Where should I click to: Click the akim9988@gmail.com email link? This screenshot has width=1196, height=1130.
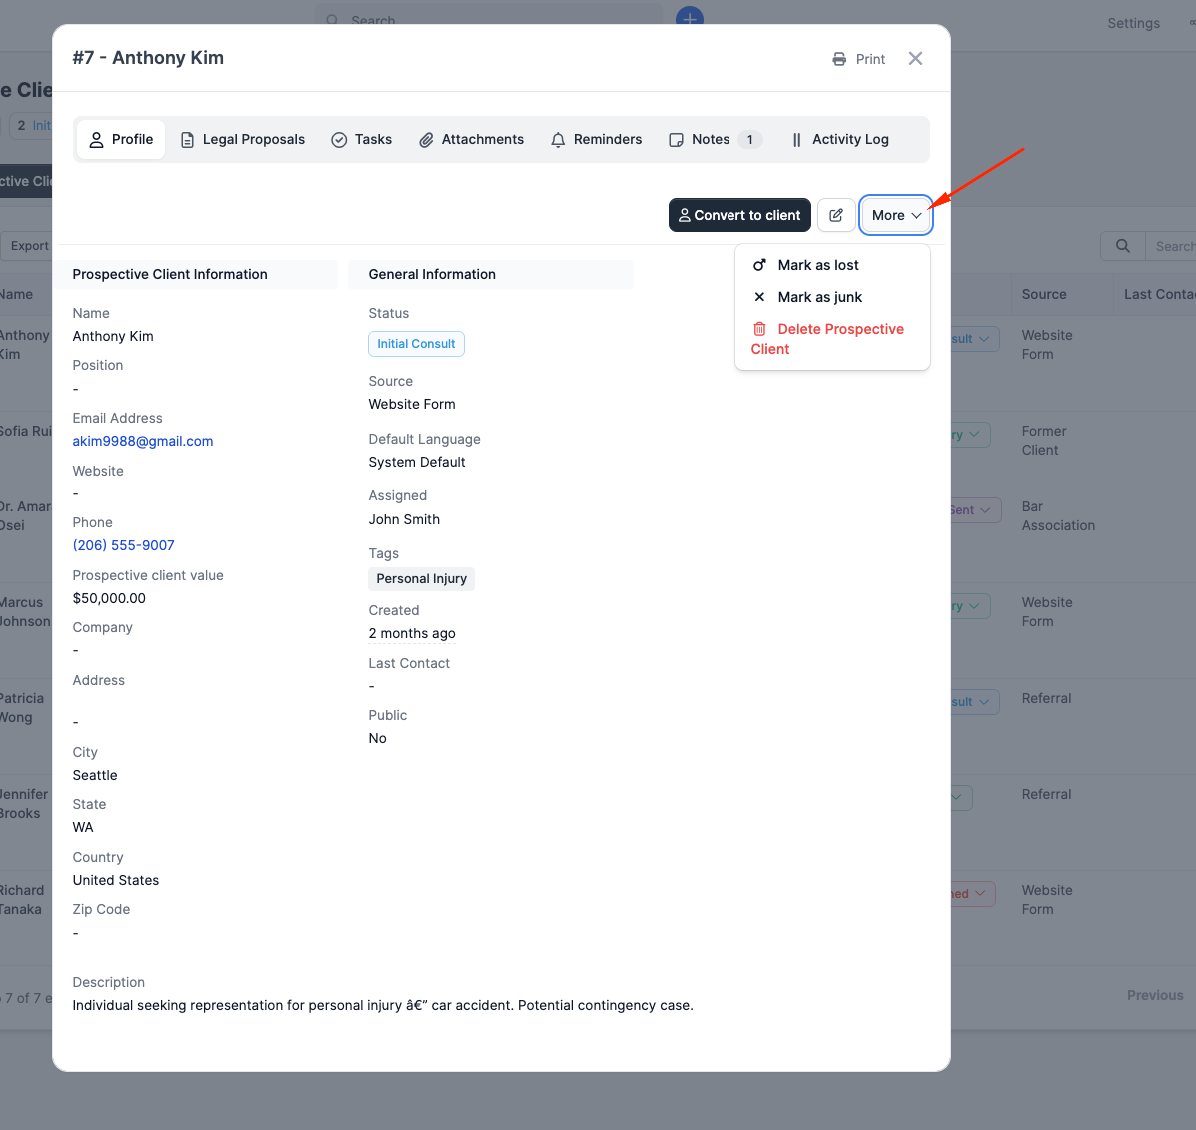143,441
